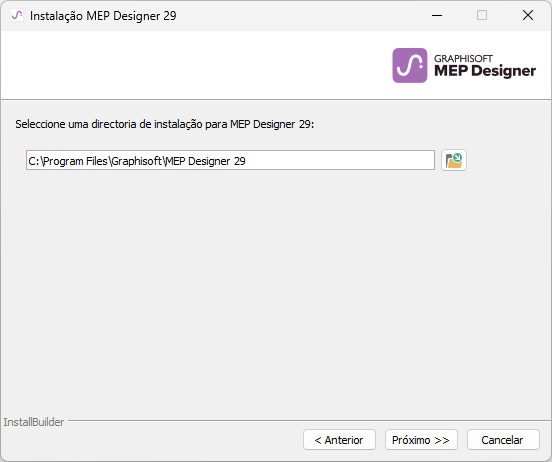This screenshot has height=462, width=552.
Task: Cancel the installation with Cancelar
Action: point(503,439)
